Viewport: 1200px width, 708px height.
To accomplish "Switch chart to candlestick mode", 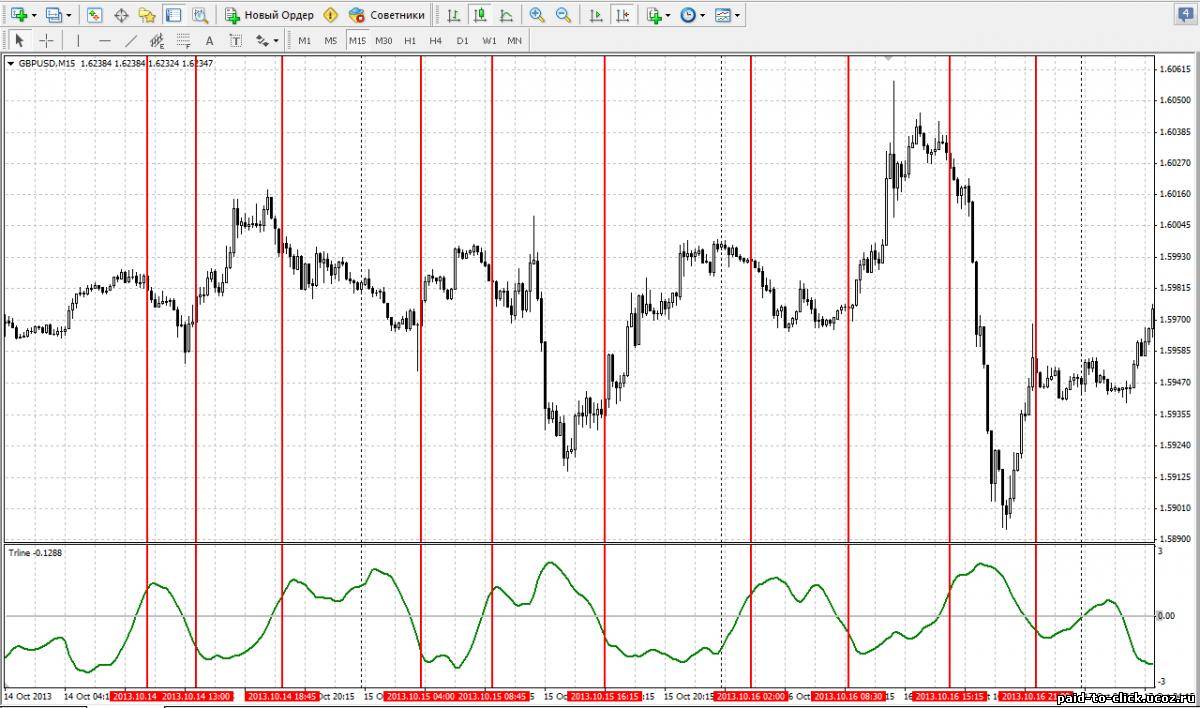I will (x=480, y=15).
